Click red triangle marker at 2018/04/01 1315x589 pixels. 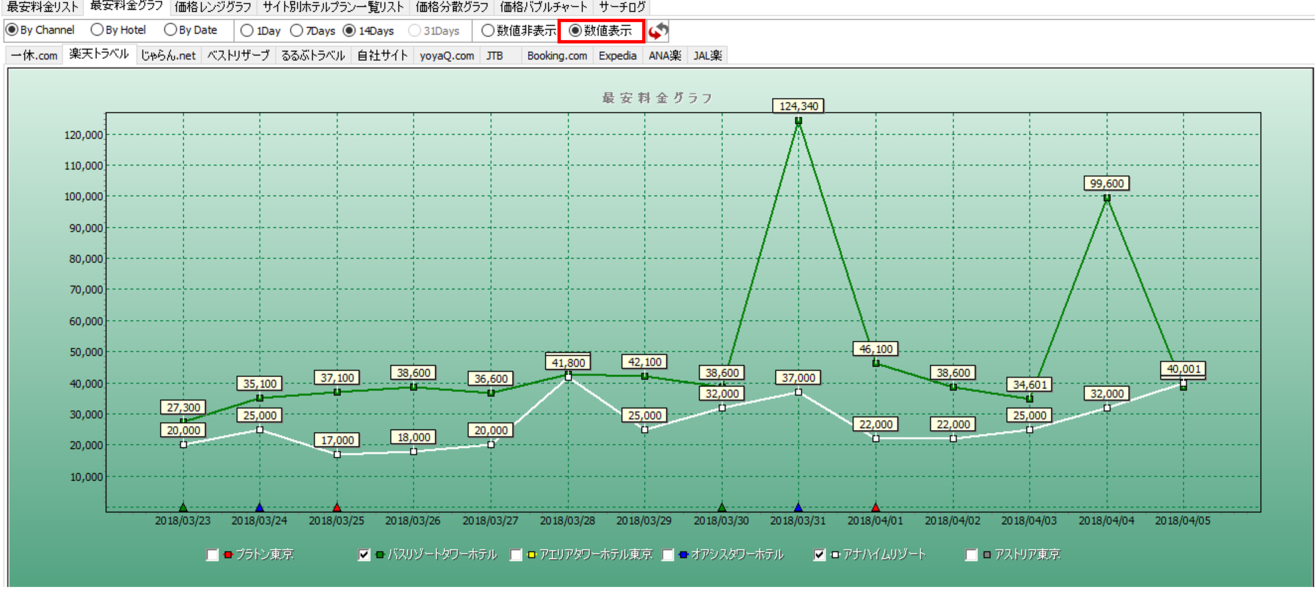coord(876,508)
